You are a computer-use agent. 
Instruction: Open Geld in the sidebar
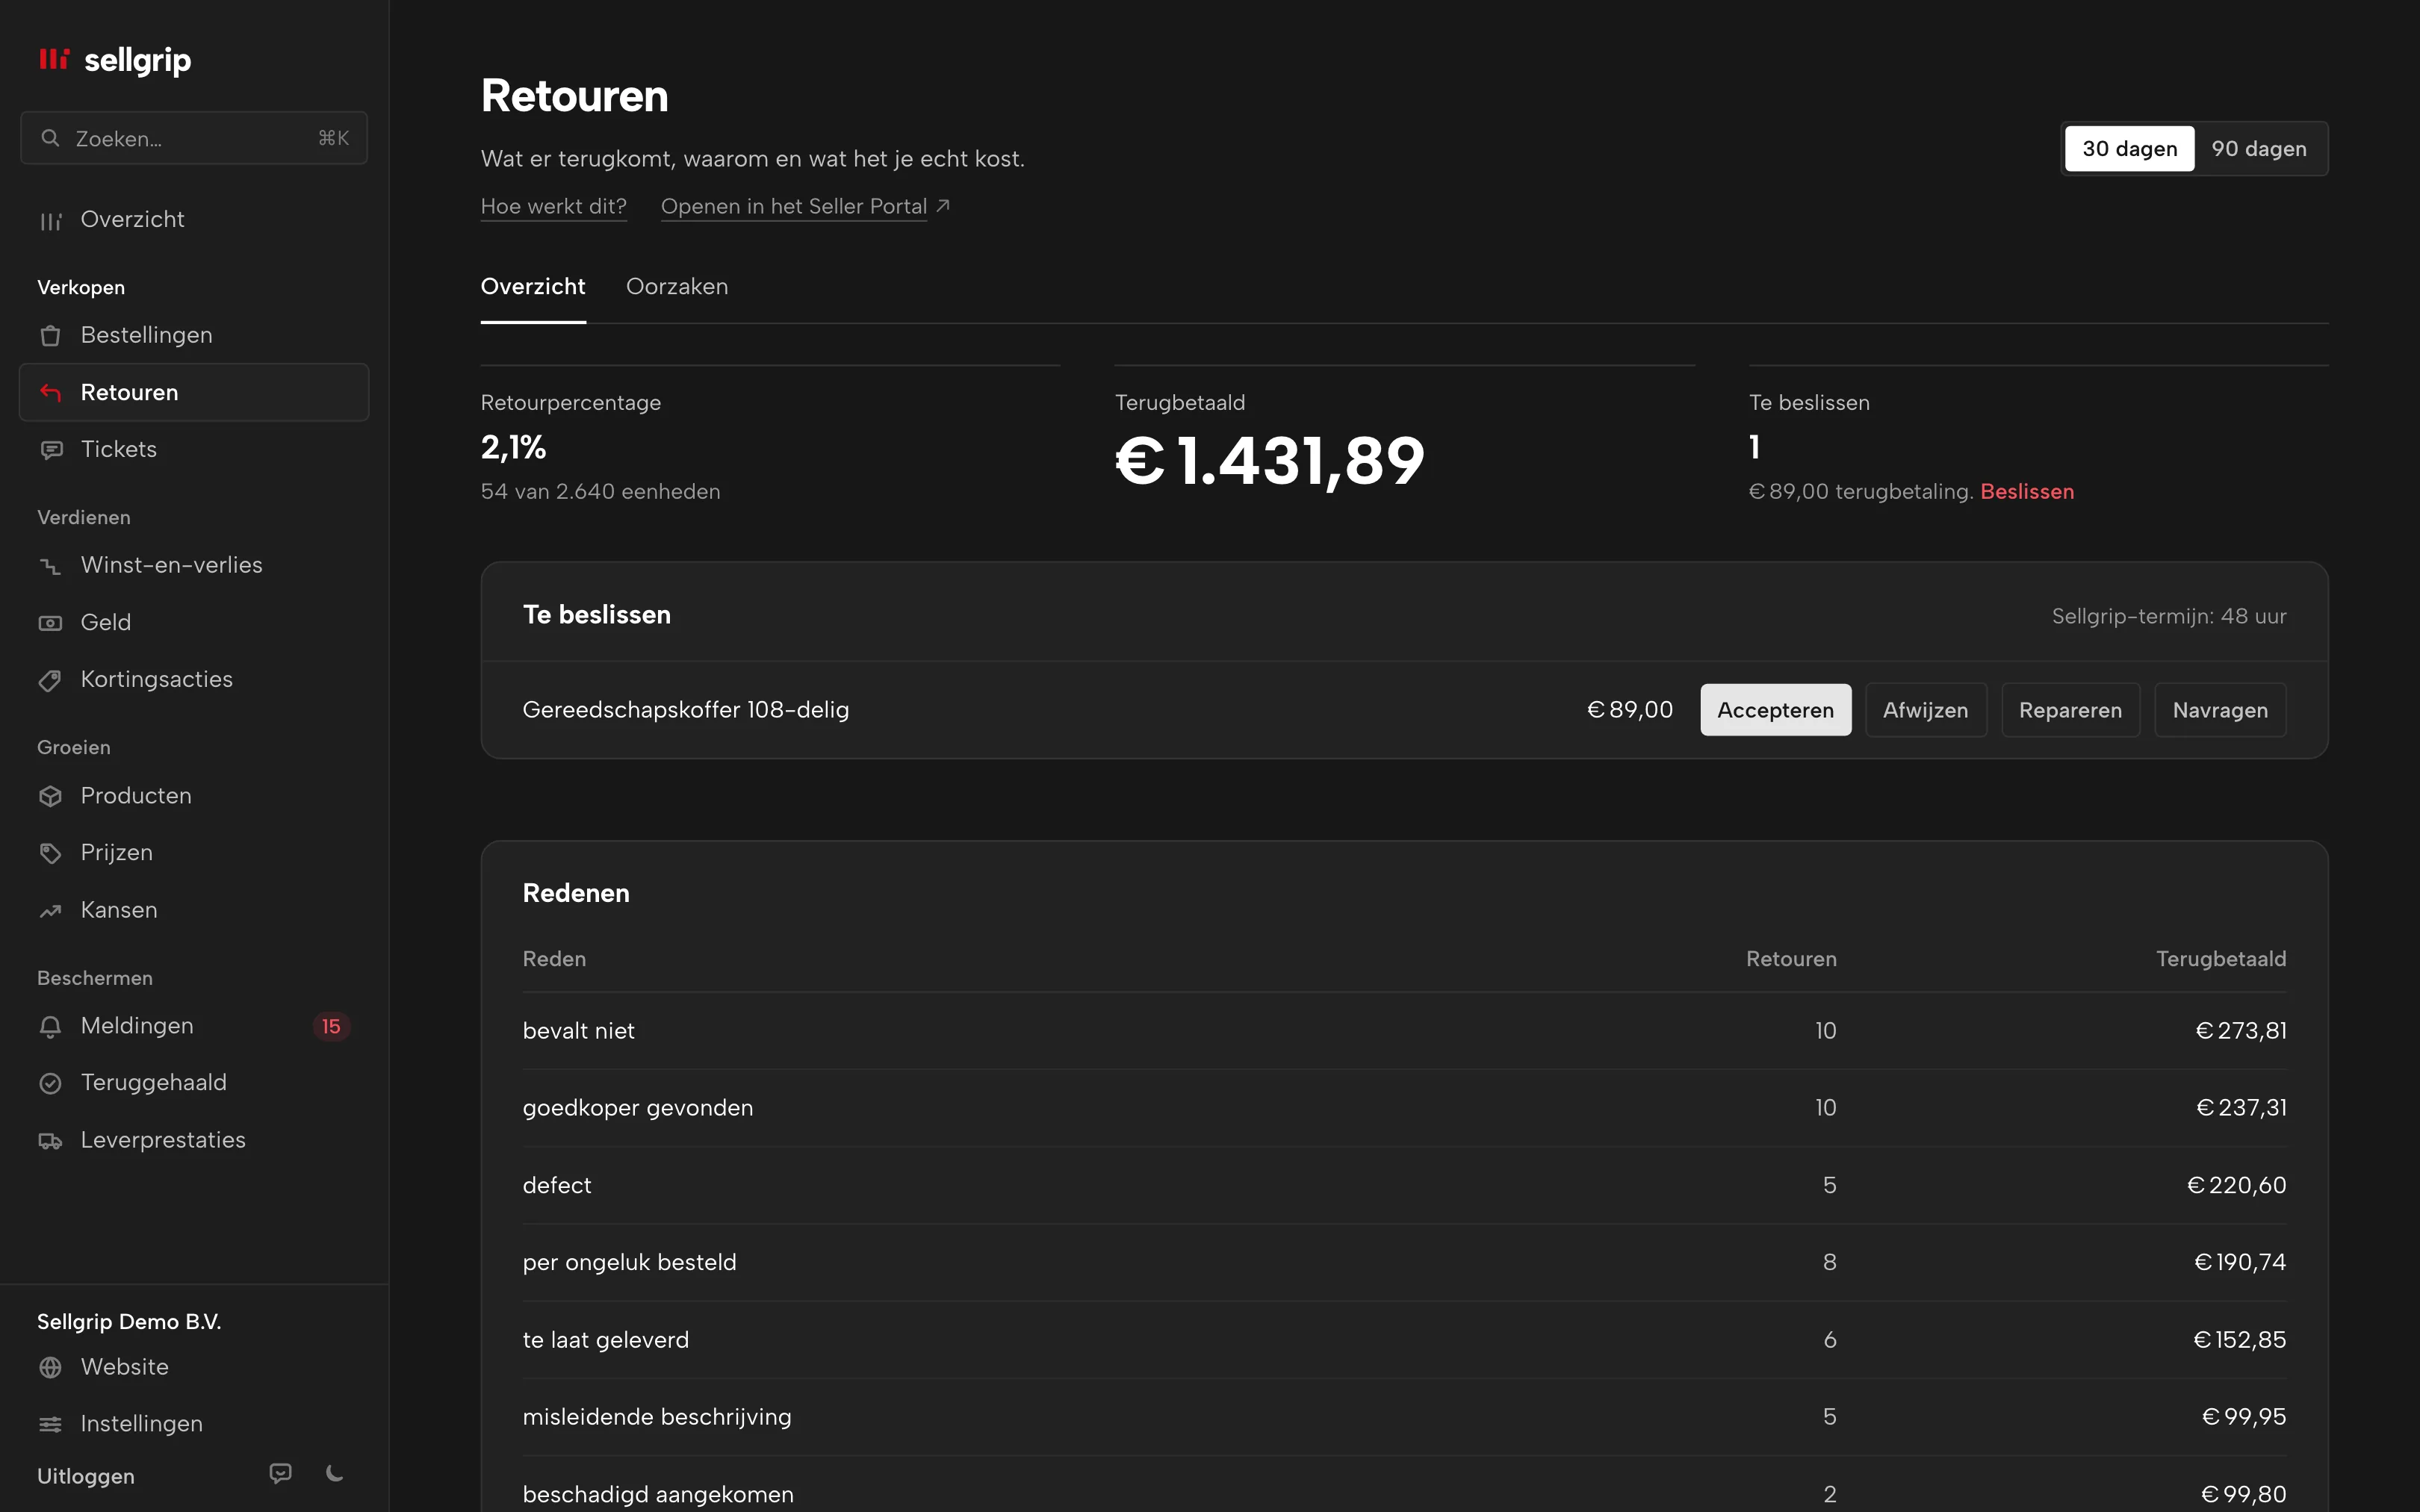[x=194, y=623]
